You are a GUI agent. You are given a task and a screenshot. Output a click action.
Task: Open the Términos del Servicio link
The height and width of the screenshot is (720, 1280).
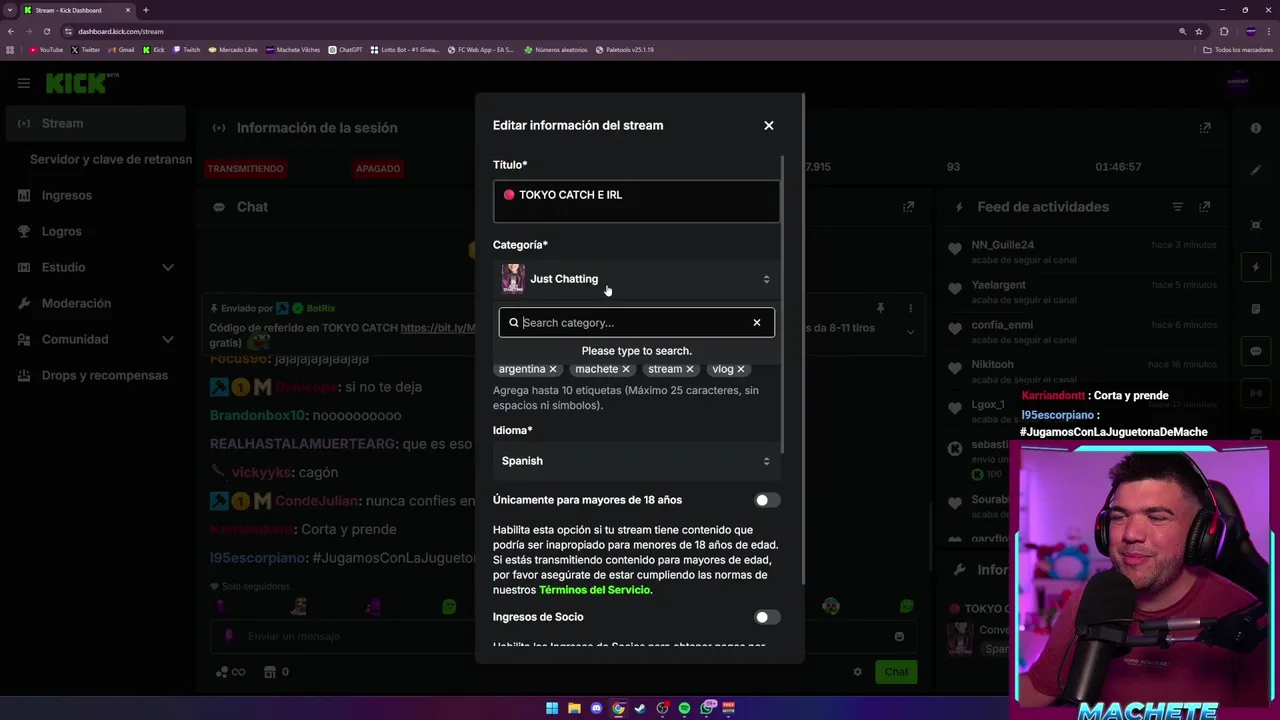(595, 590)
